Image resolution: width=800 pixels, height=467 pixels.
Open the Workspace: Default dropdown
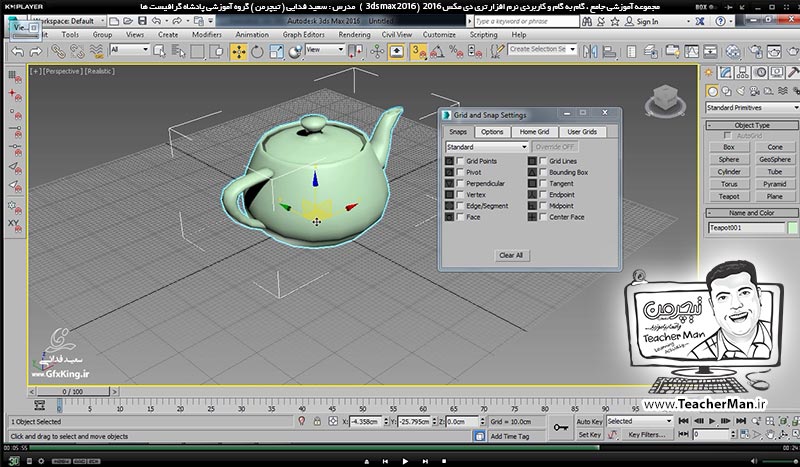pyautogui.click(x=68, y=21)
